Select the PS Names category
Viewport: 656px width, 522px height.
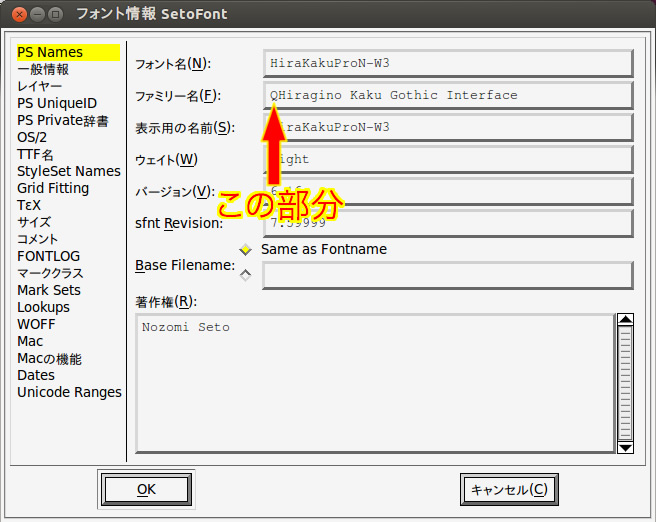(68, 52)
